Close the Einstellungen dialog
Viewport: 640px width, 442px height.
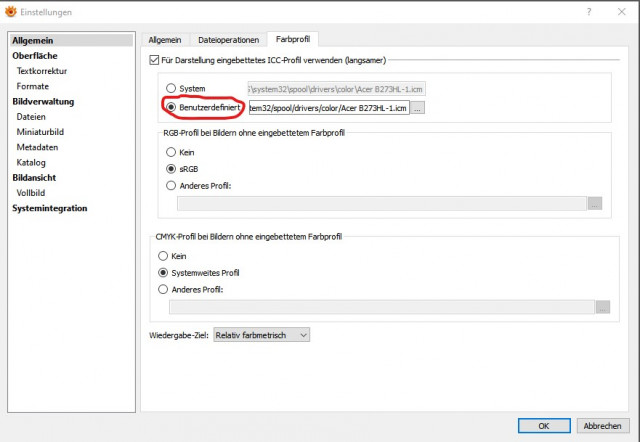click(621, 12)
